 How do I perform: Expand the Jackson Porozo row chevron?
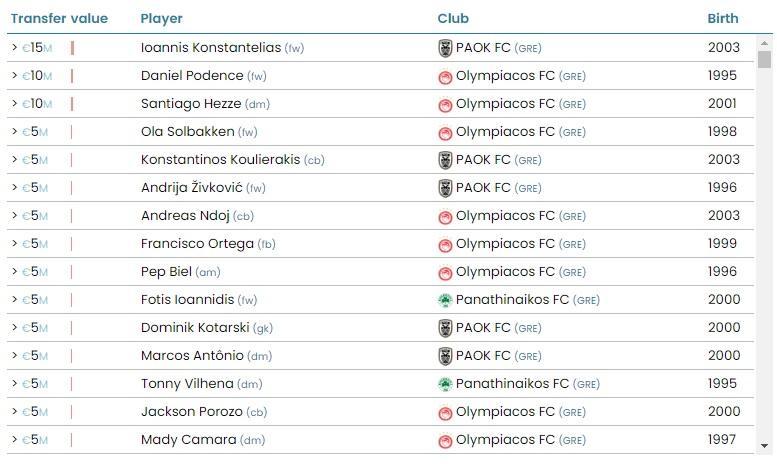14,411
